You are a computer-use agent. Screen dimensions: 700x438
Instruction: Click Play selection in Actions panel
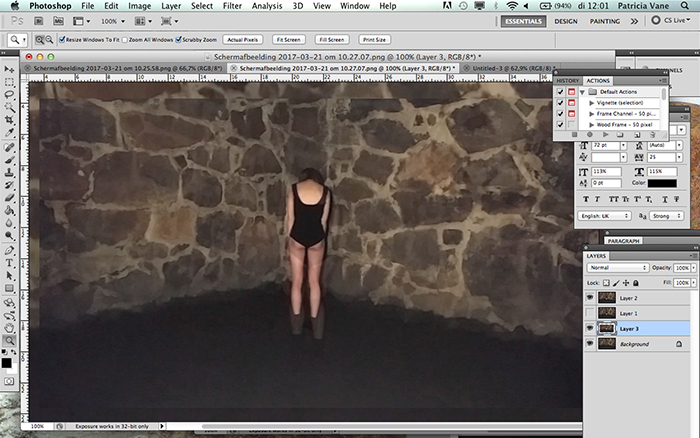click(x=605, y=134)
